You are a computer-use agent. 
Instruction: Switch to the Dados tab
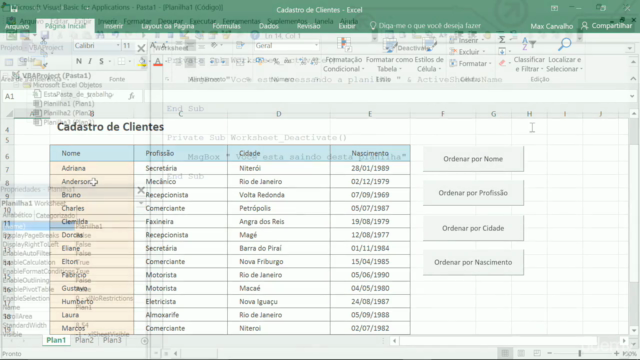[269, 26]
